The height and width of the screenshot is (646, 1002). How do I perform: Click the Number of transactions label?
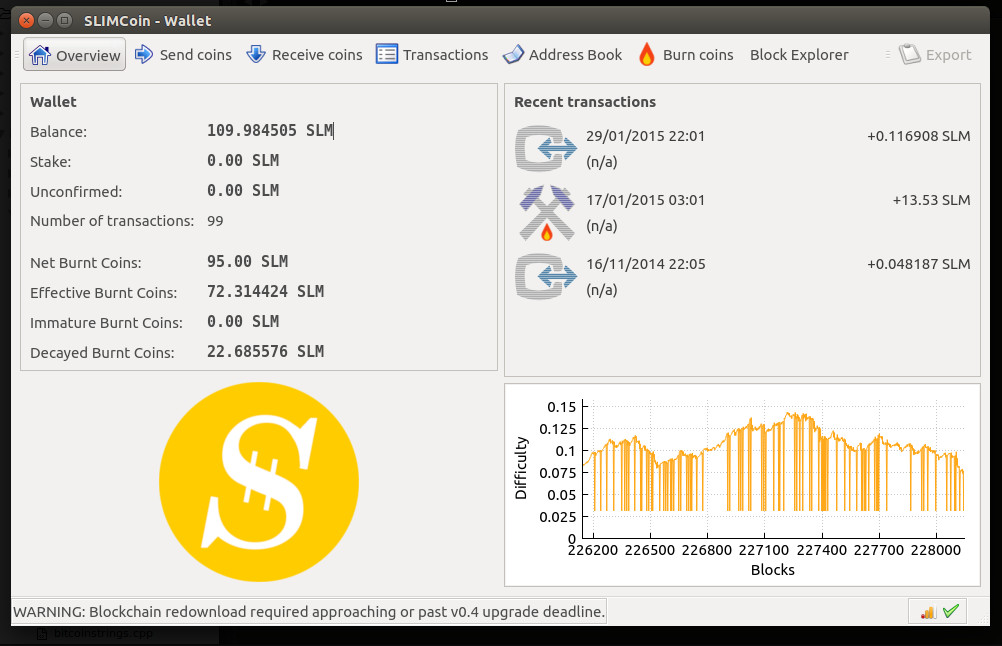[112, 221]
